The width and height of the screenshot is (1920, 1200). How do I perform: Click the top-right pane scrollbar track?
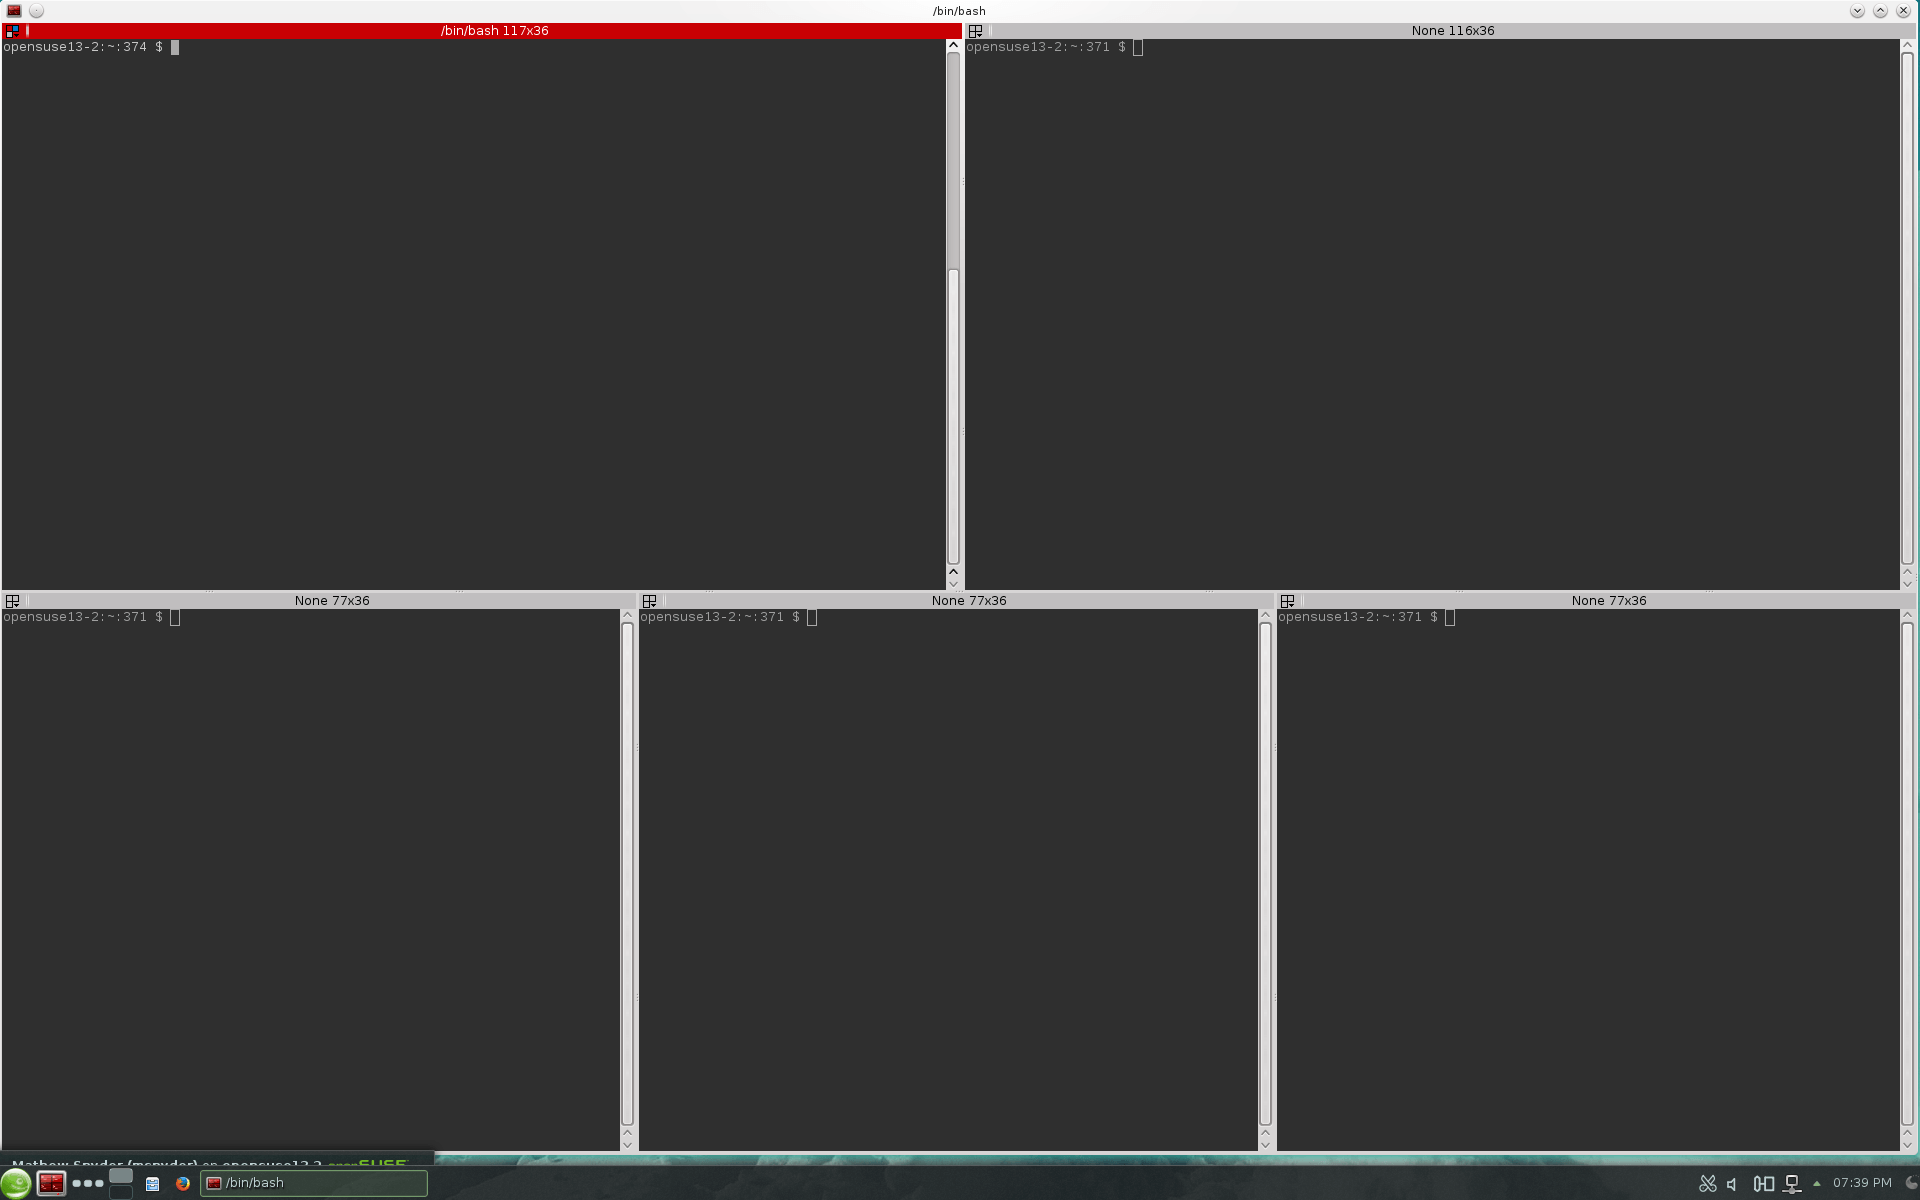(x=1907, y=308)
